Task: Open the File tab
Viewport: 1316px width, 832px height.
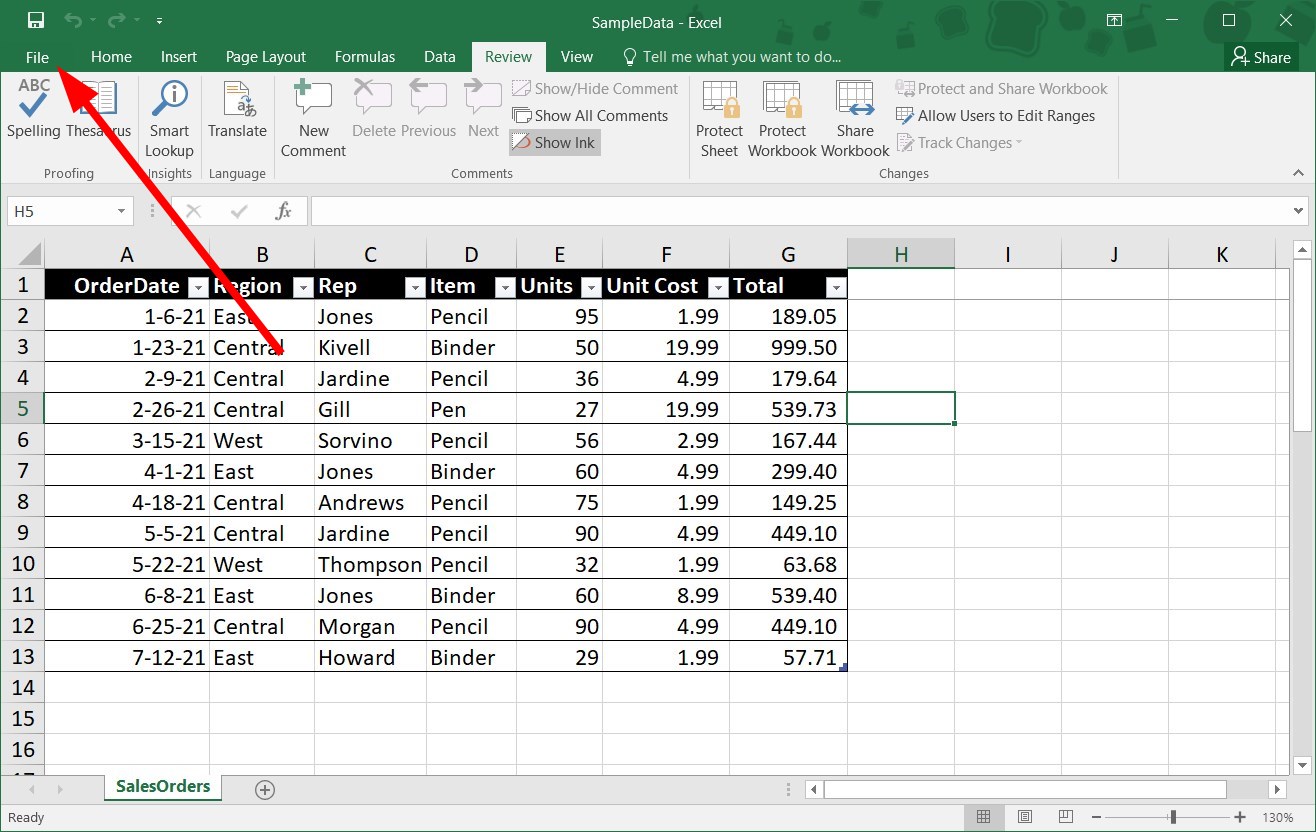Action: tap(37, 57)
